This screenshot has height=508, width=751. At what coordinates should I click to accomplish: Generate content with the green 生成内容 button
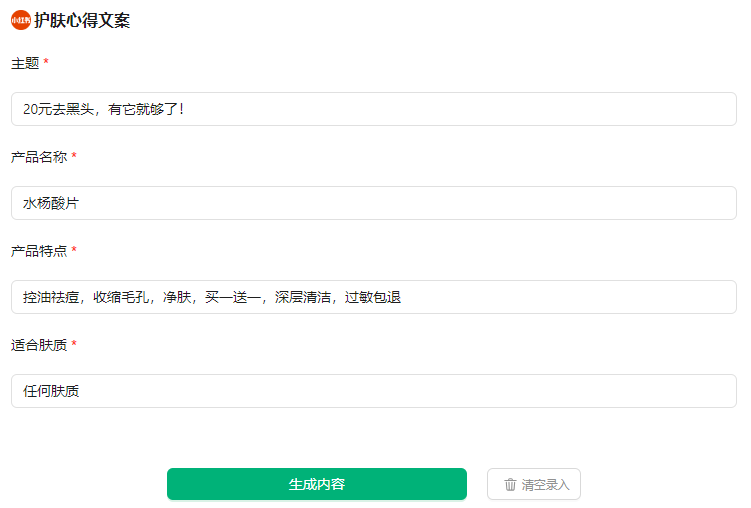[x=317, y=484]
